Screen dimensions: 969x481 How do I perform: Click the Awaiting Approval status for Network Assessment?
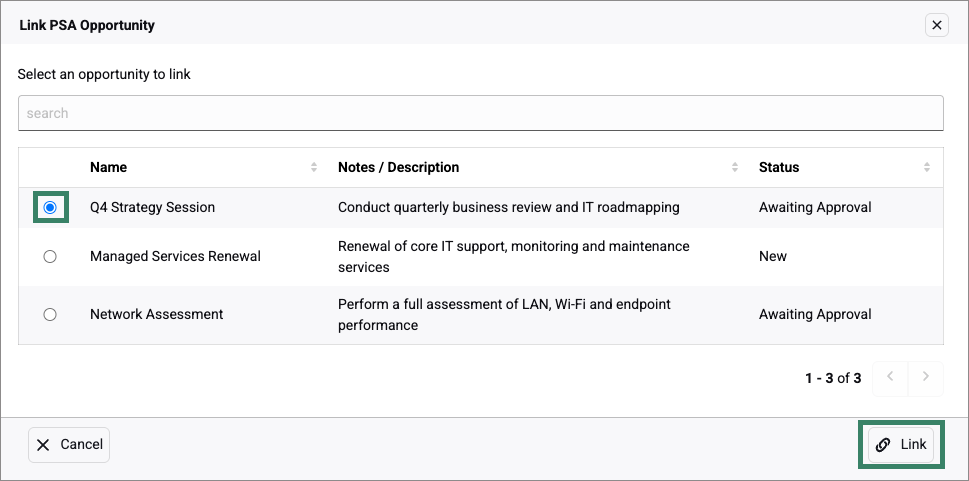tap(815, 314)
